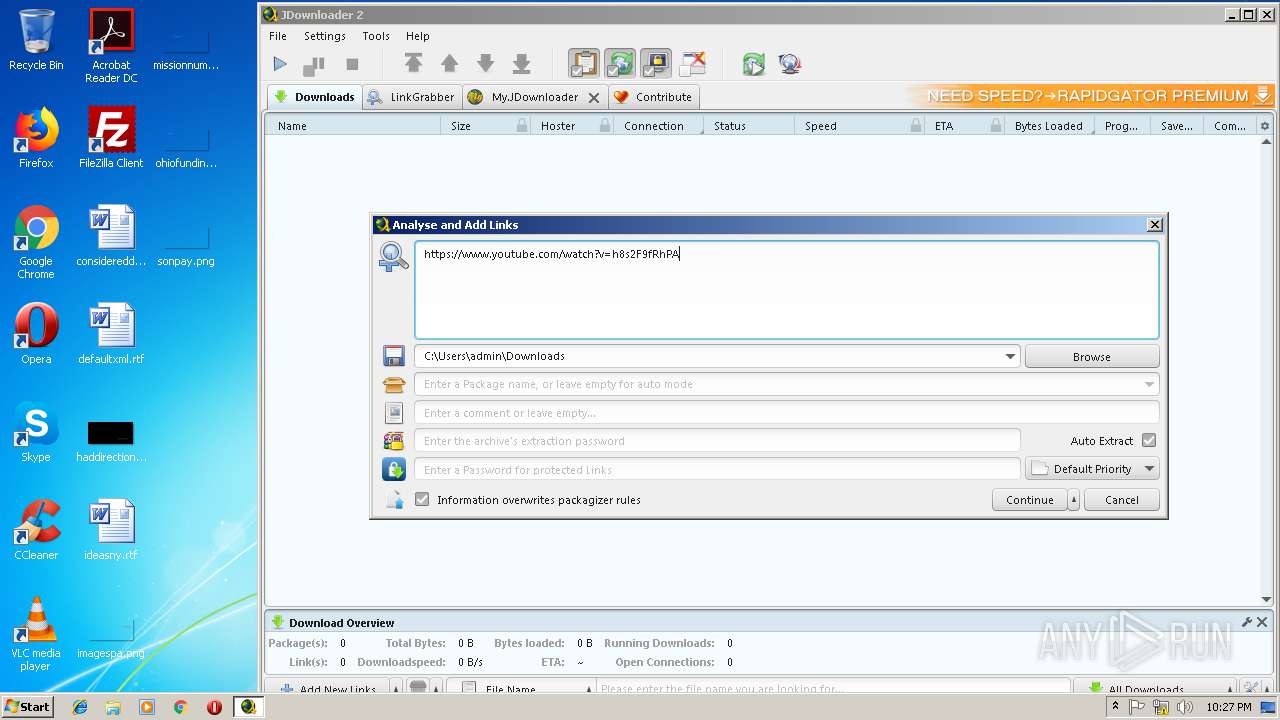Open CCleaner desktop shortcut
Image resolution: width=1280 pixels, height=720 pixels.
coord(36,530)
